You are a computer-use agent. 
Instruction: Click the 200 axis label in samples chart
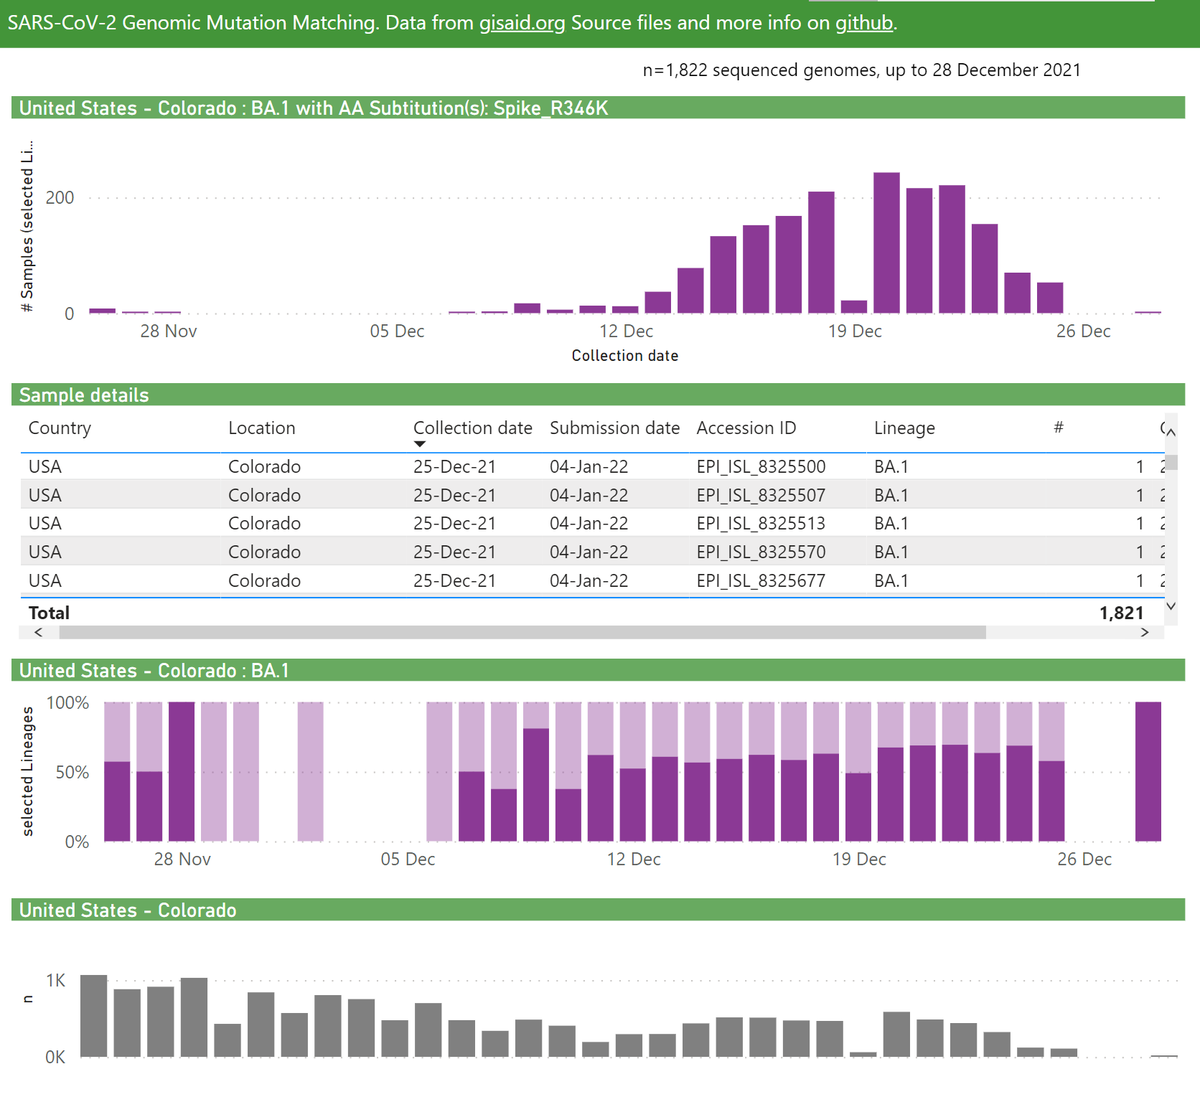[60, 197]
